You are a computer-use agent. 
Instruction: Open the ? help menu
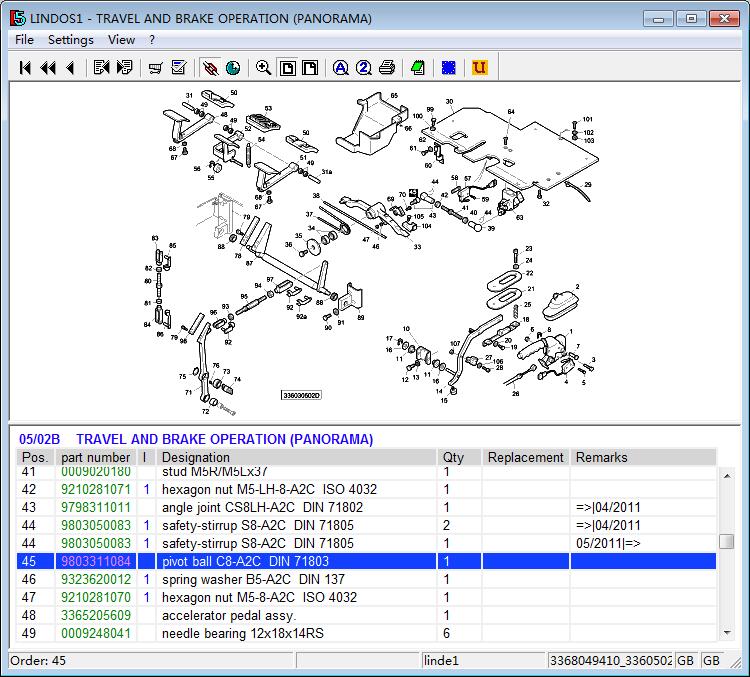coord(152,40)
